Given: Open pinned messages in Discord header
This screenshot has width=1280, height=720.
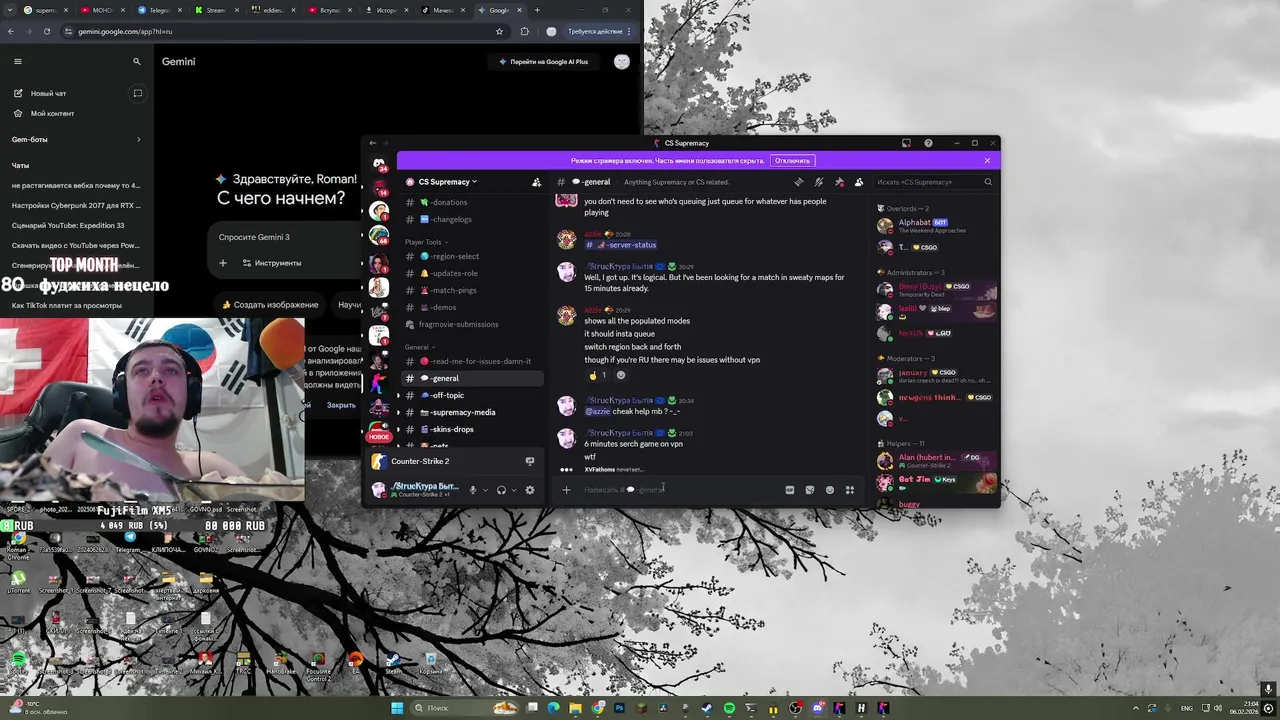Looking at the screenshot, I should pyautogui.click(x=839, y=182).
